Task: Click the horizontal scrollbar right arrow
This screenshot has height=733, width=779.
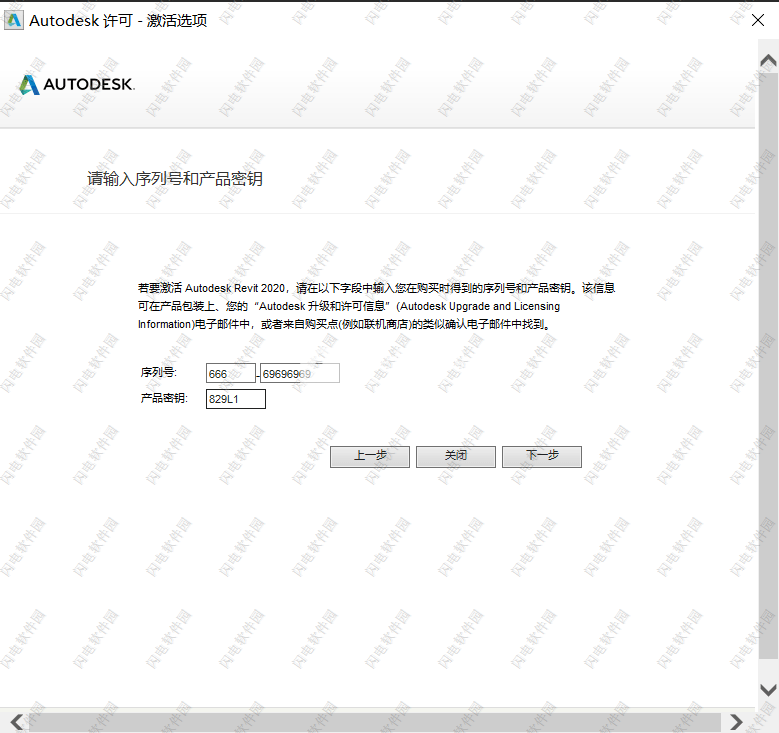Action: pos(736,722)
